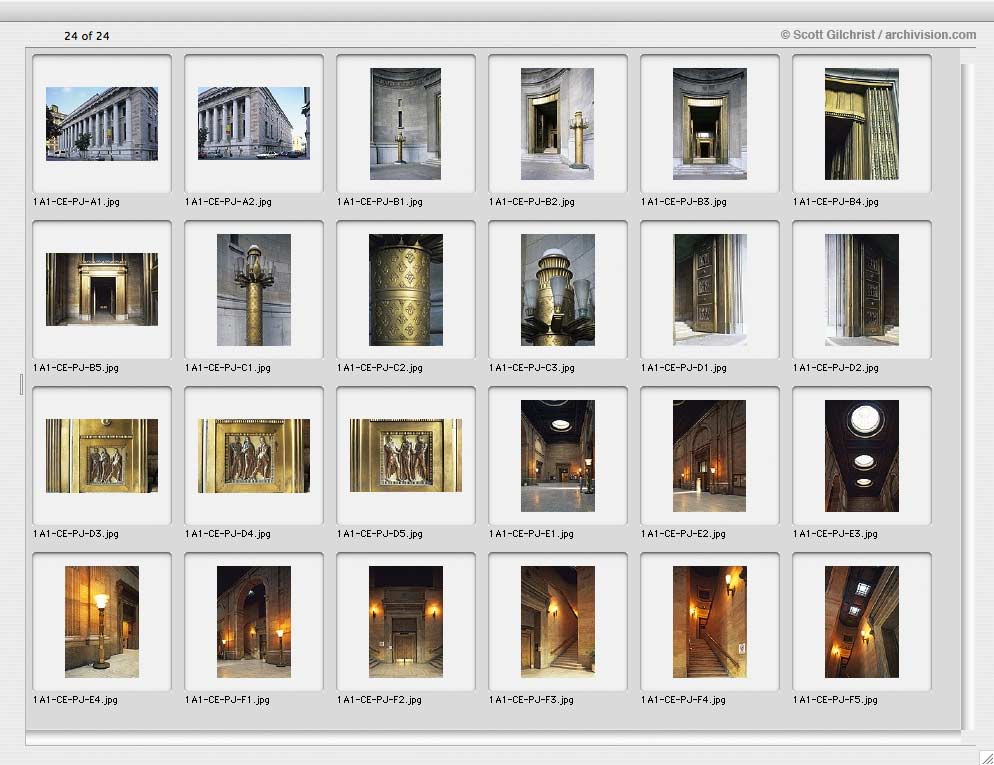Click filename label 1A1-CE-PJ-D3.jpg
Screen dimensions: 994x765
point(76,534)
